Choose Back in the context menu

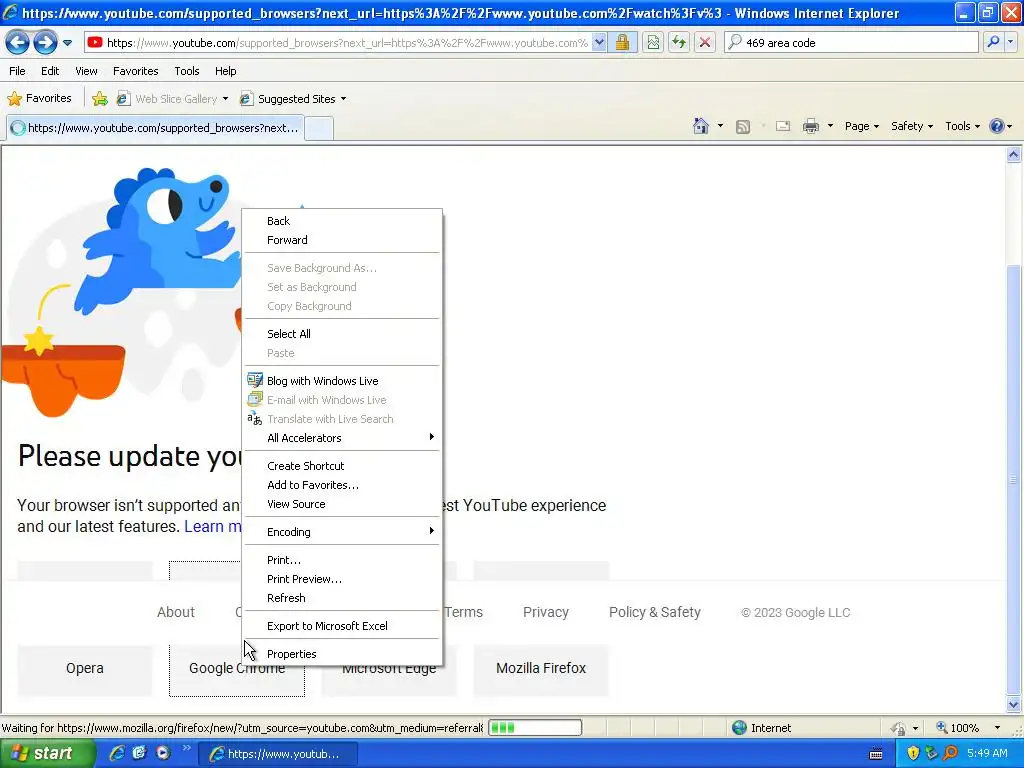pyautogui.click(x=342, y=221)
